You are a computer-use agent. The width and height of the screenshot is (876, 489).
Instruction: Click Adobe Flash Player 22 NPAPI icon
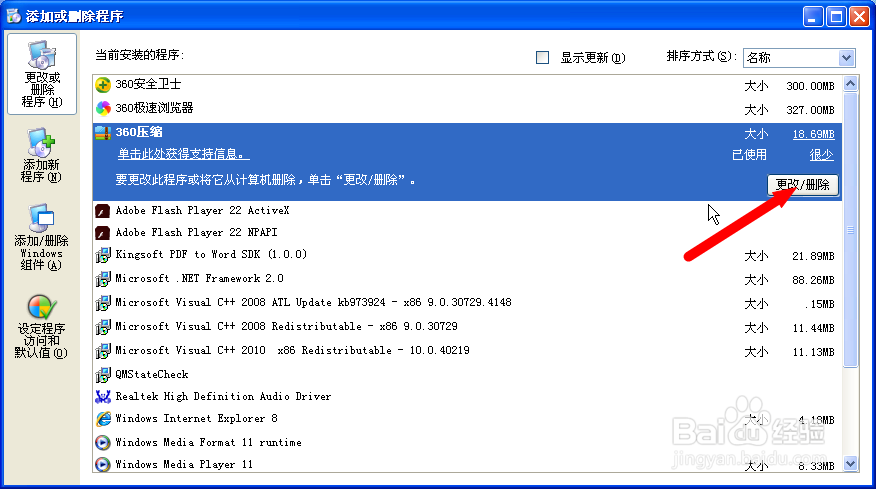(103, 232)
